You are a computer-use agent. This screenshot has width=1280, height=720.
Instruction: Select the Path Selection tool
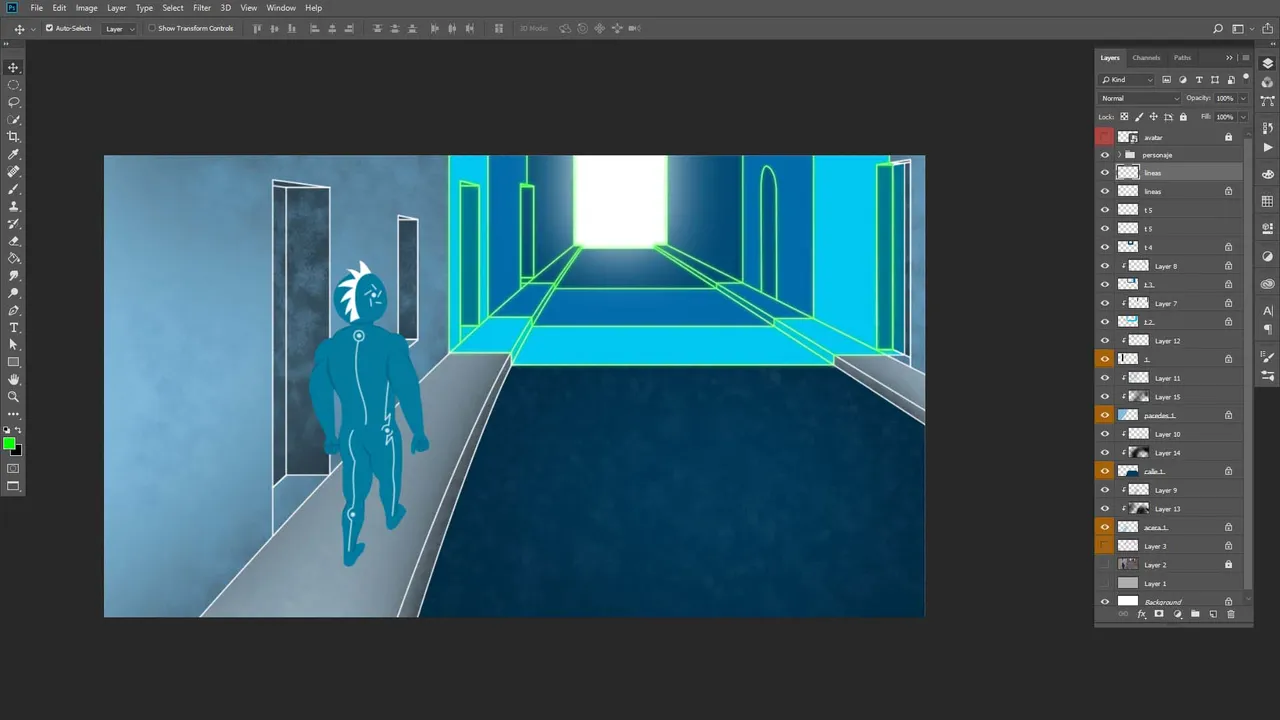[13, 345]
